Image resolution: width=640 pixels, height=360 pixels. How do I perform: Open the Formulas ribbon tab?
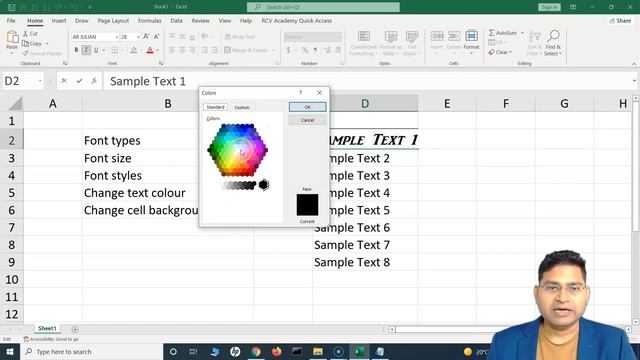click(x=149, y=20)
